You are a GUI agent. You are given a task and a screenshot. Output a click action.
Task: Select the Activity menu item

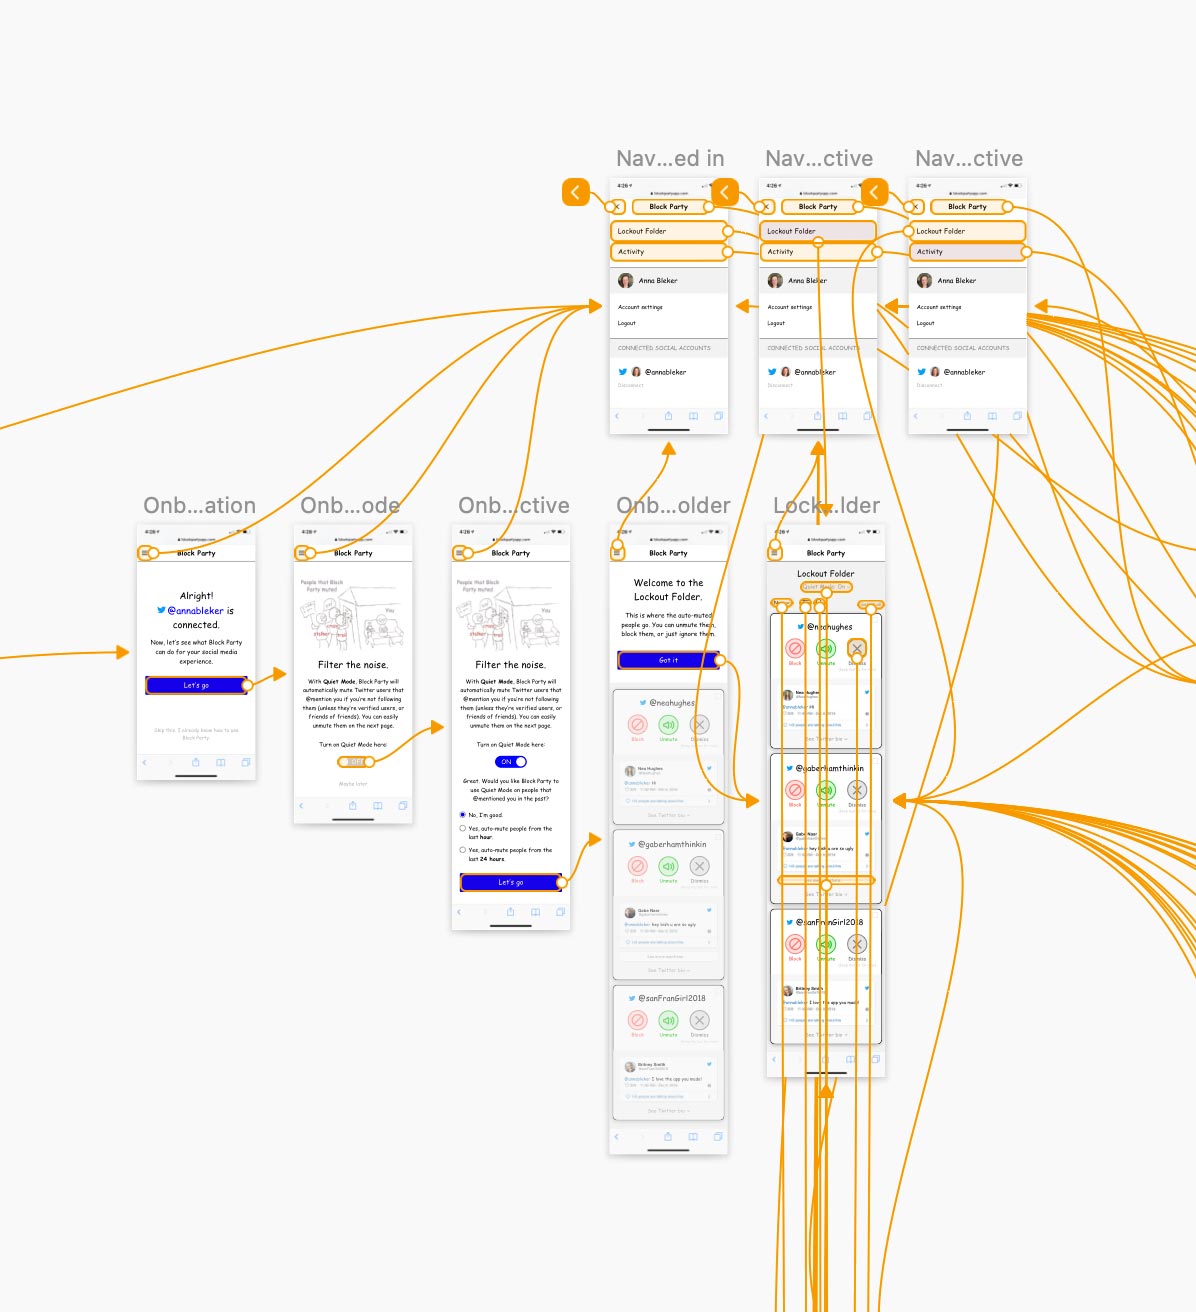coord(668,251)
